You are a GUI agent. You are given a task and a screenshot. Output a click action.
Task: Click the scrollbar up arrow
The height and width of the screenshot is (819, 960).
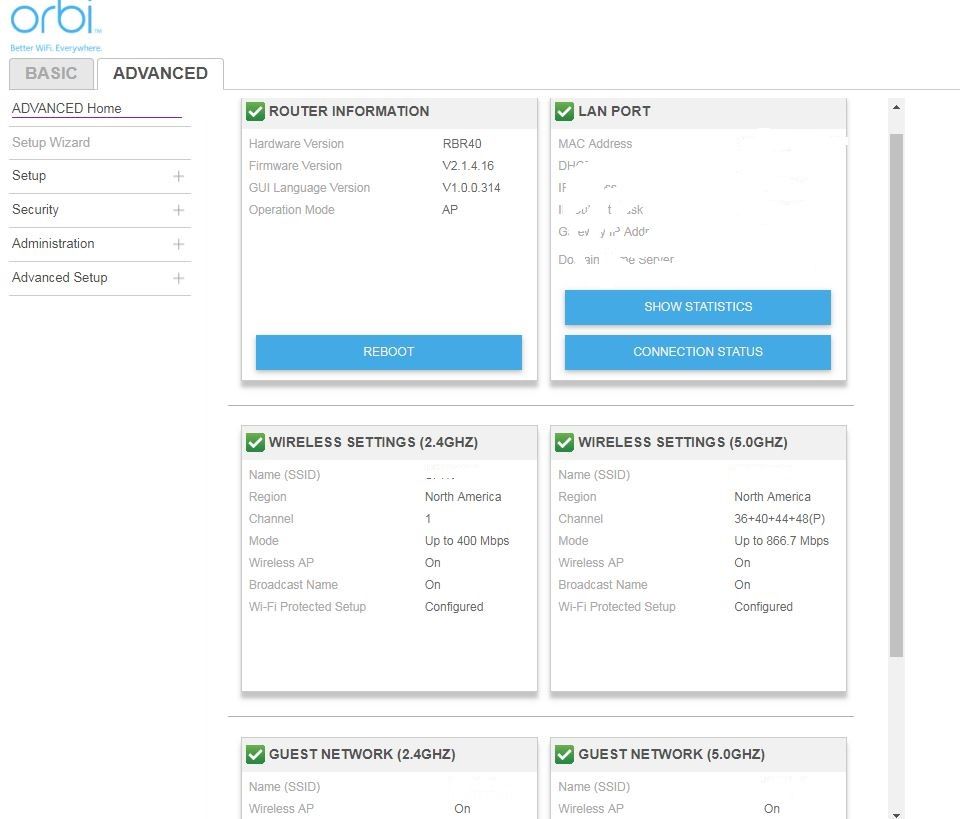coord(896,107)
